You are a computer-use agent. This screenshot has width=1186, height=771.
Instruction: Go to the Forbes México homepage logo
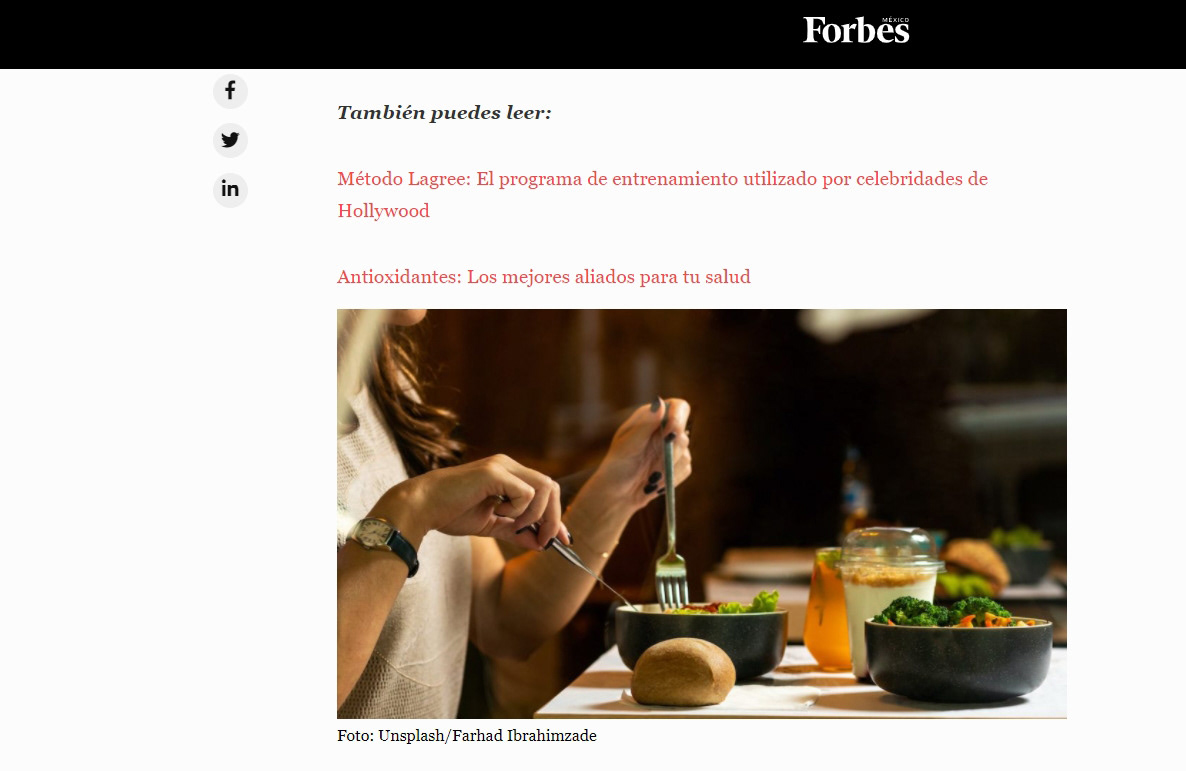(x=856, y=30)
